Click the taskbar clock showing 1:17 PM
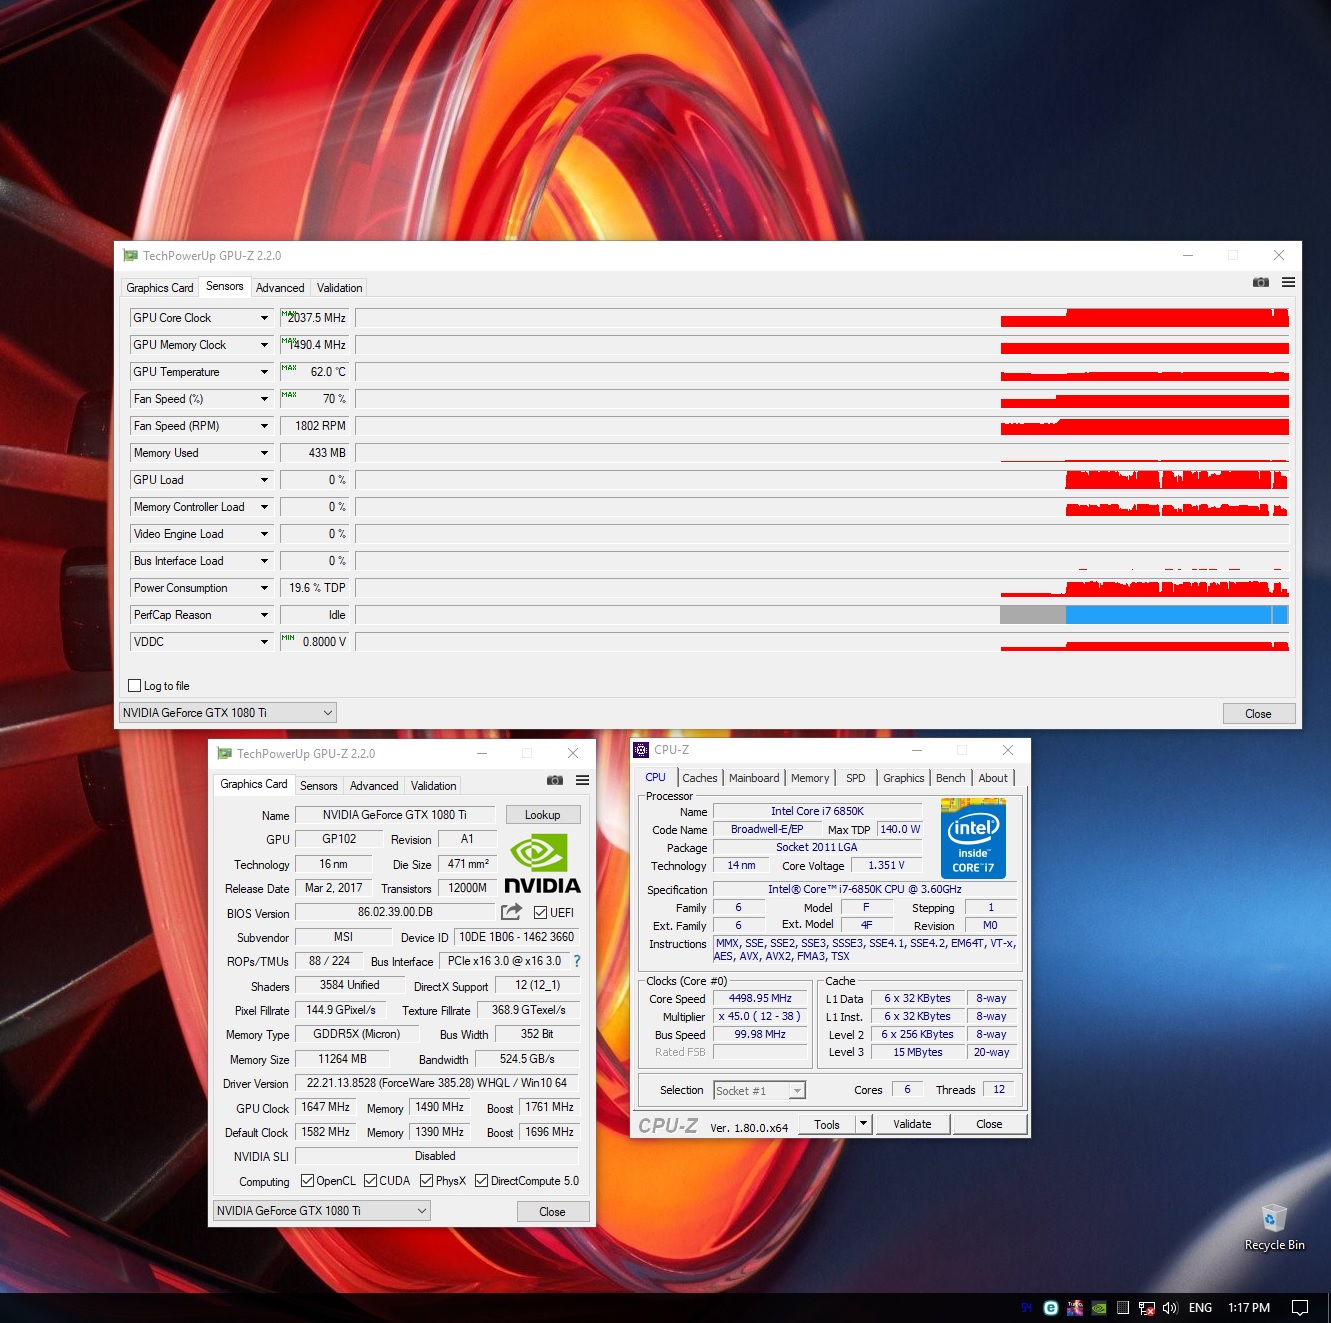1331x1323 pixels. pos(1249,1308)
